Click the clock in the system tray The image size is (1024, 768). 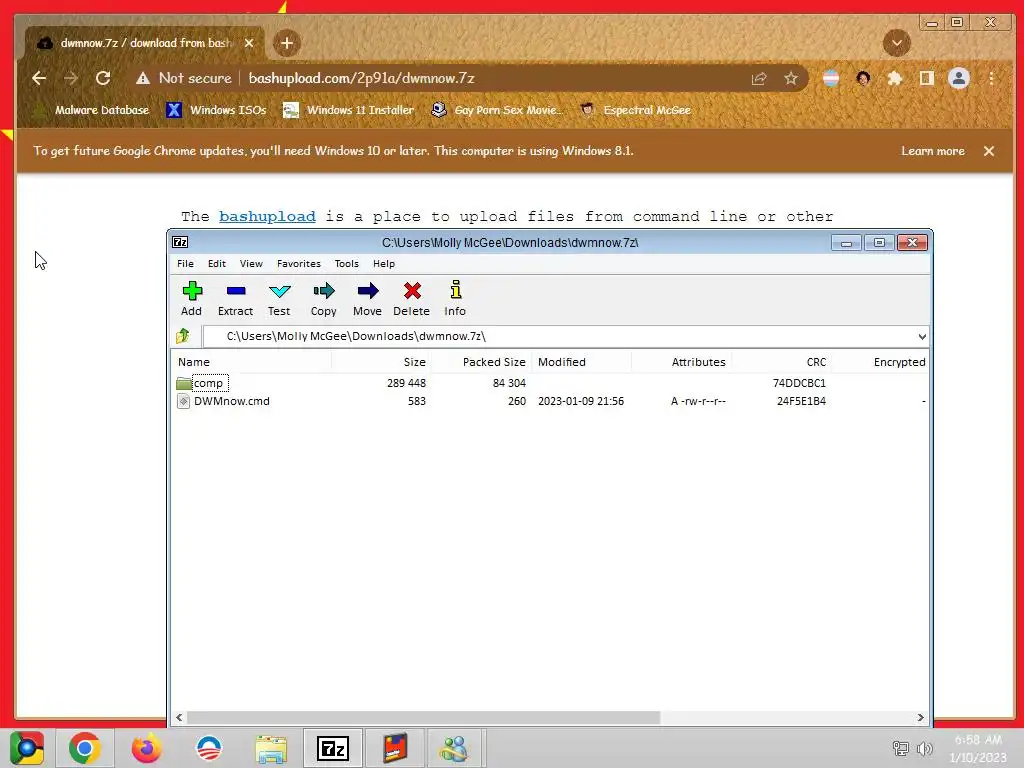978,748
